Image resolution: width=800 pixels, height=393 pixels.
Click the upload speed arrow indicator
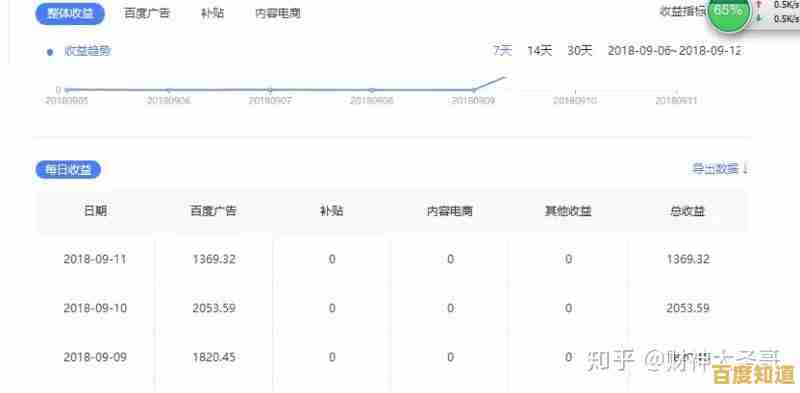(x=759, y=4)
